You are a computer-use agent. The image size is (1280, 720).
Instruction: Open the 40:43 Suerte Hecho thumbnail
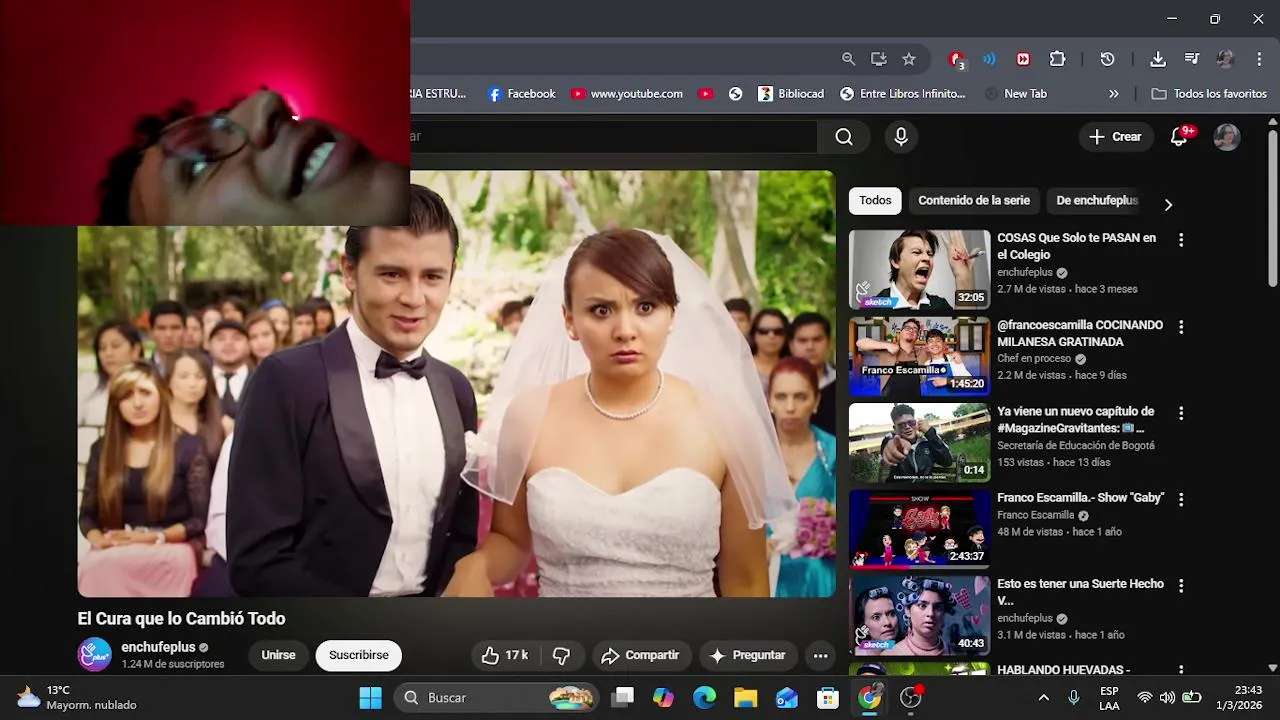point(919,616)
